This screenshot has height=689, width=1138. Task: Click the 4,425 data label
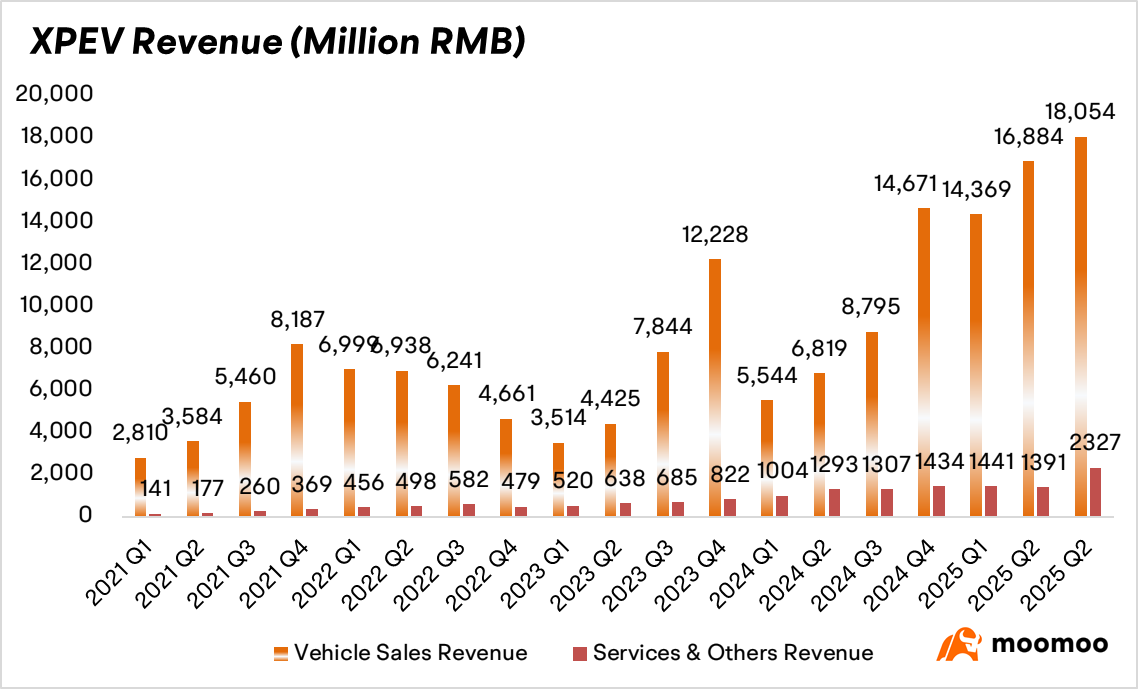610,398
